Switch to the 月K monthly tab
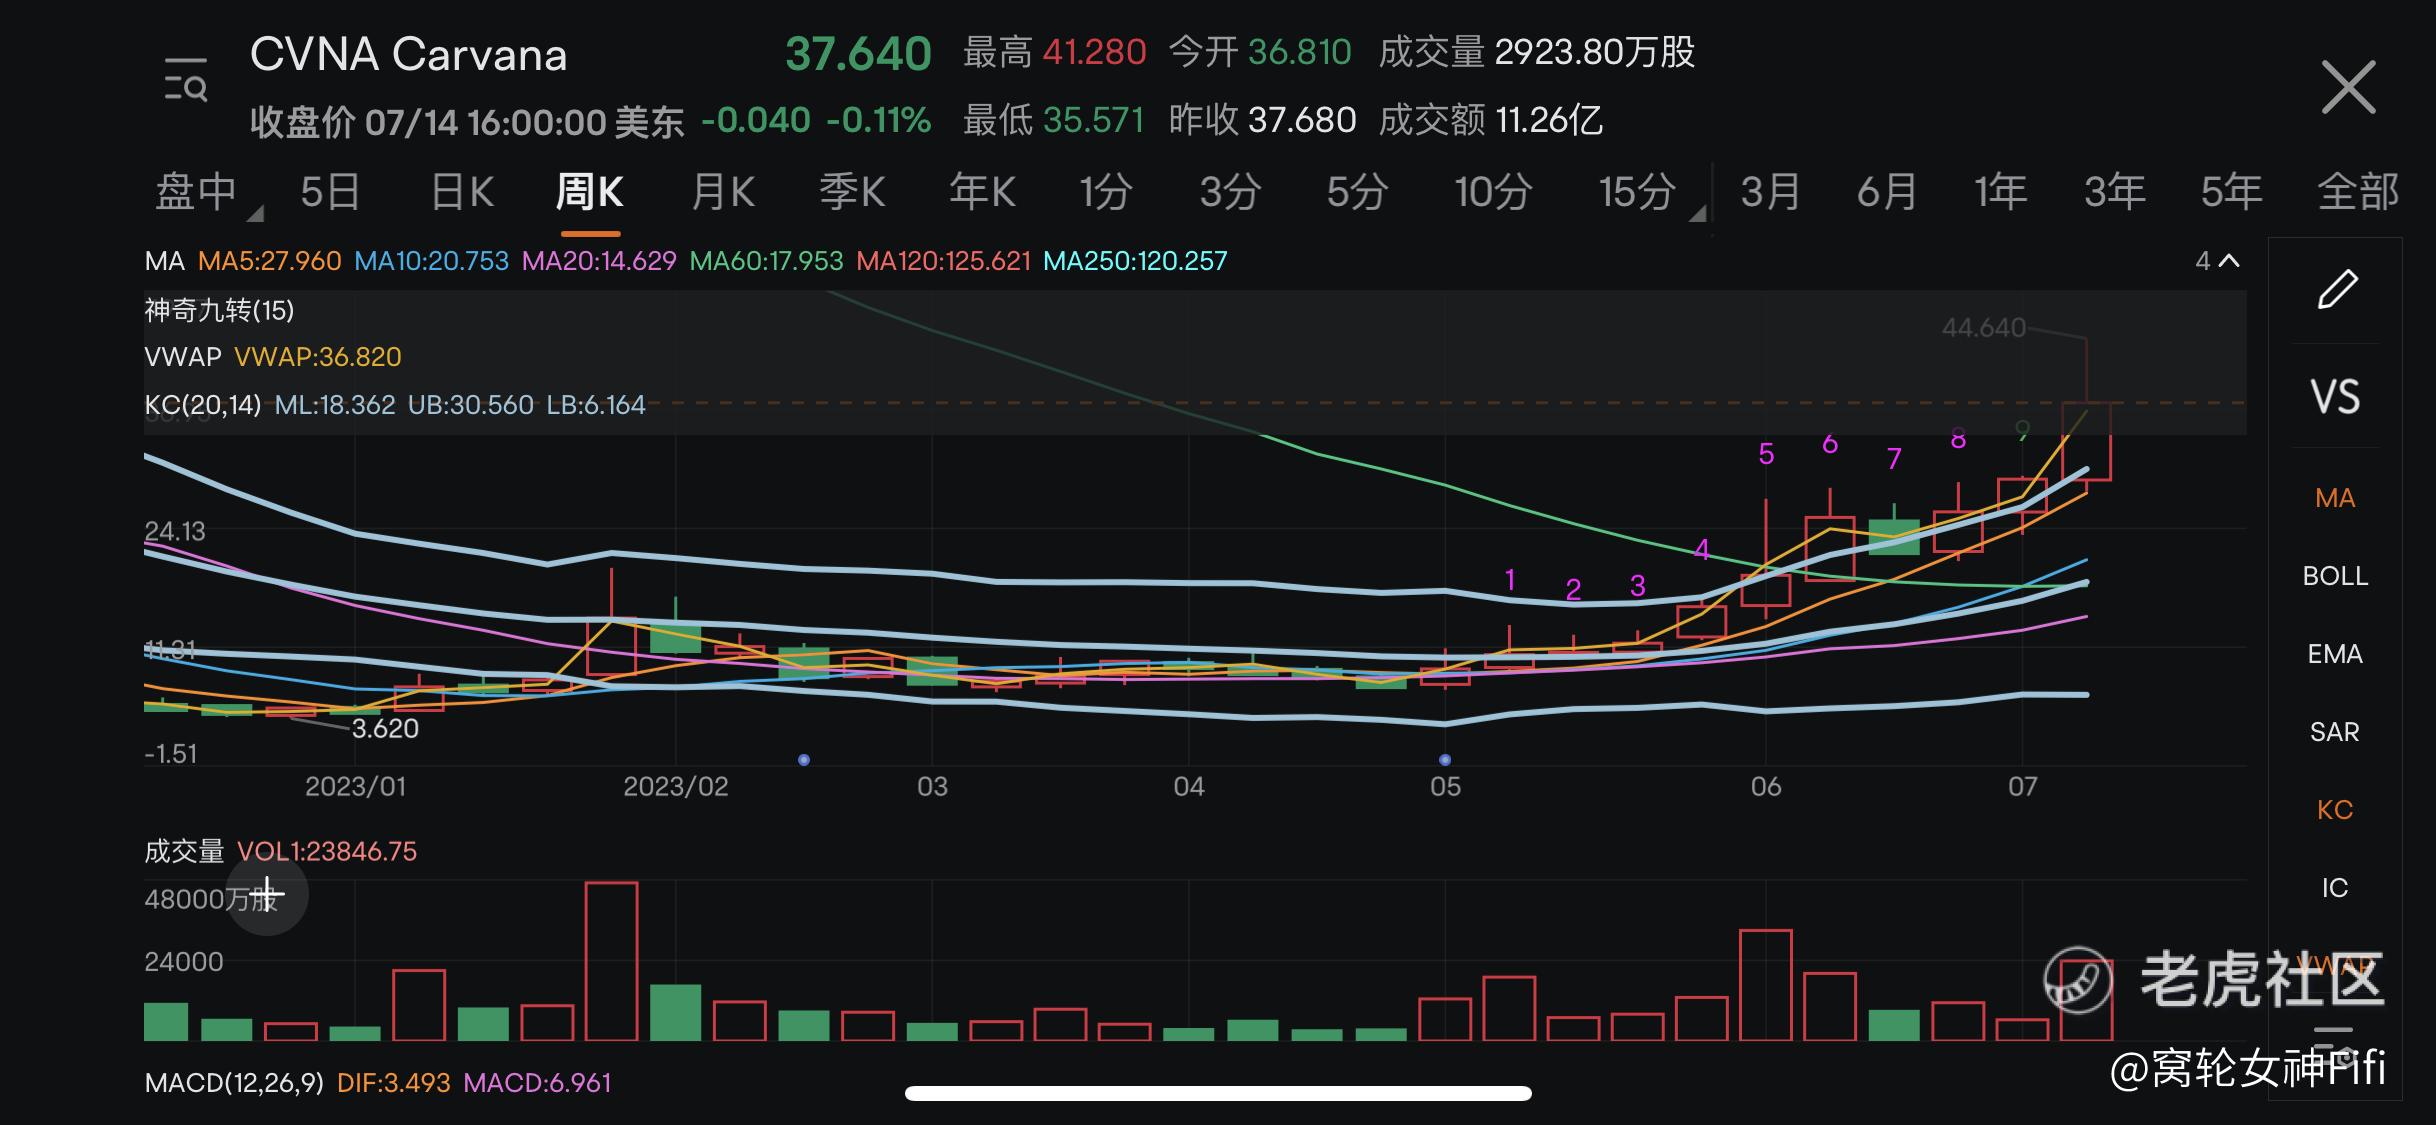The width and height of the screenshot is (2436, 1125). [723, 191]
